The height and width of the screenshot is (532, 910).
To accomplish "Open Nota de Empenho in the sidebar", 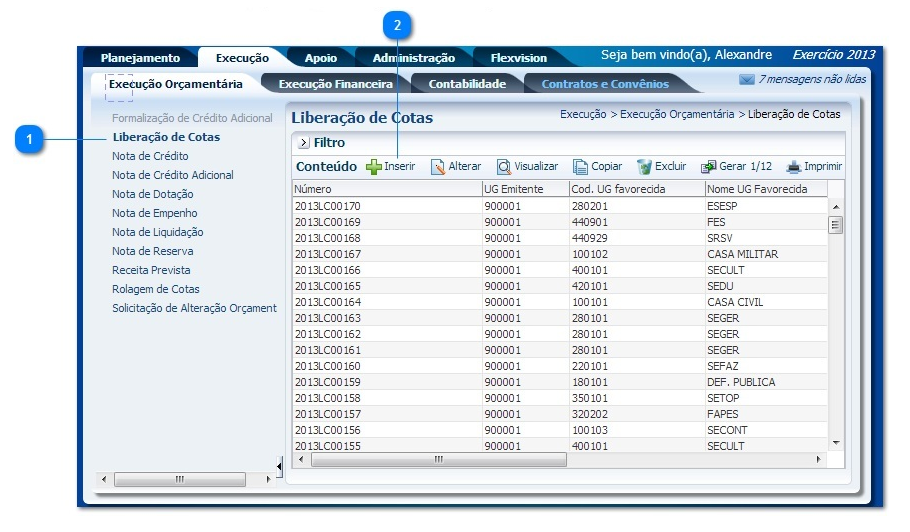I will [x=154, y=213].
